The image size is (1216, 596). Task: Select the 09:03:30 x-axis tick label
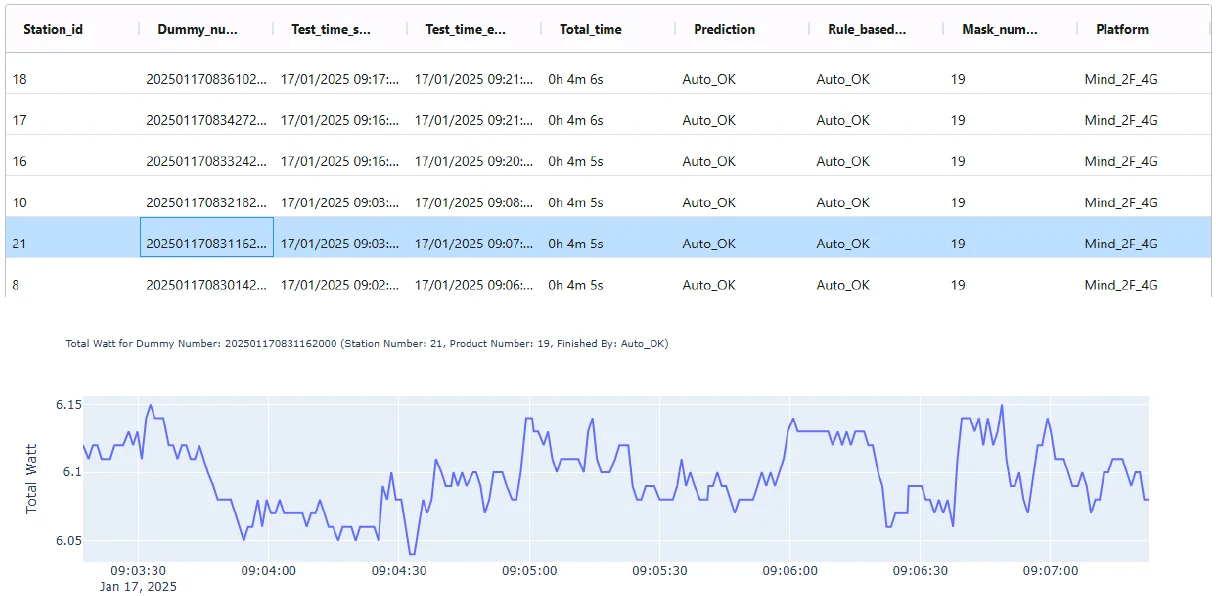click(138, 571)
